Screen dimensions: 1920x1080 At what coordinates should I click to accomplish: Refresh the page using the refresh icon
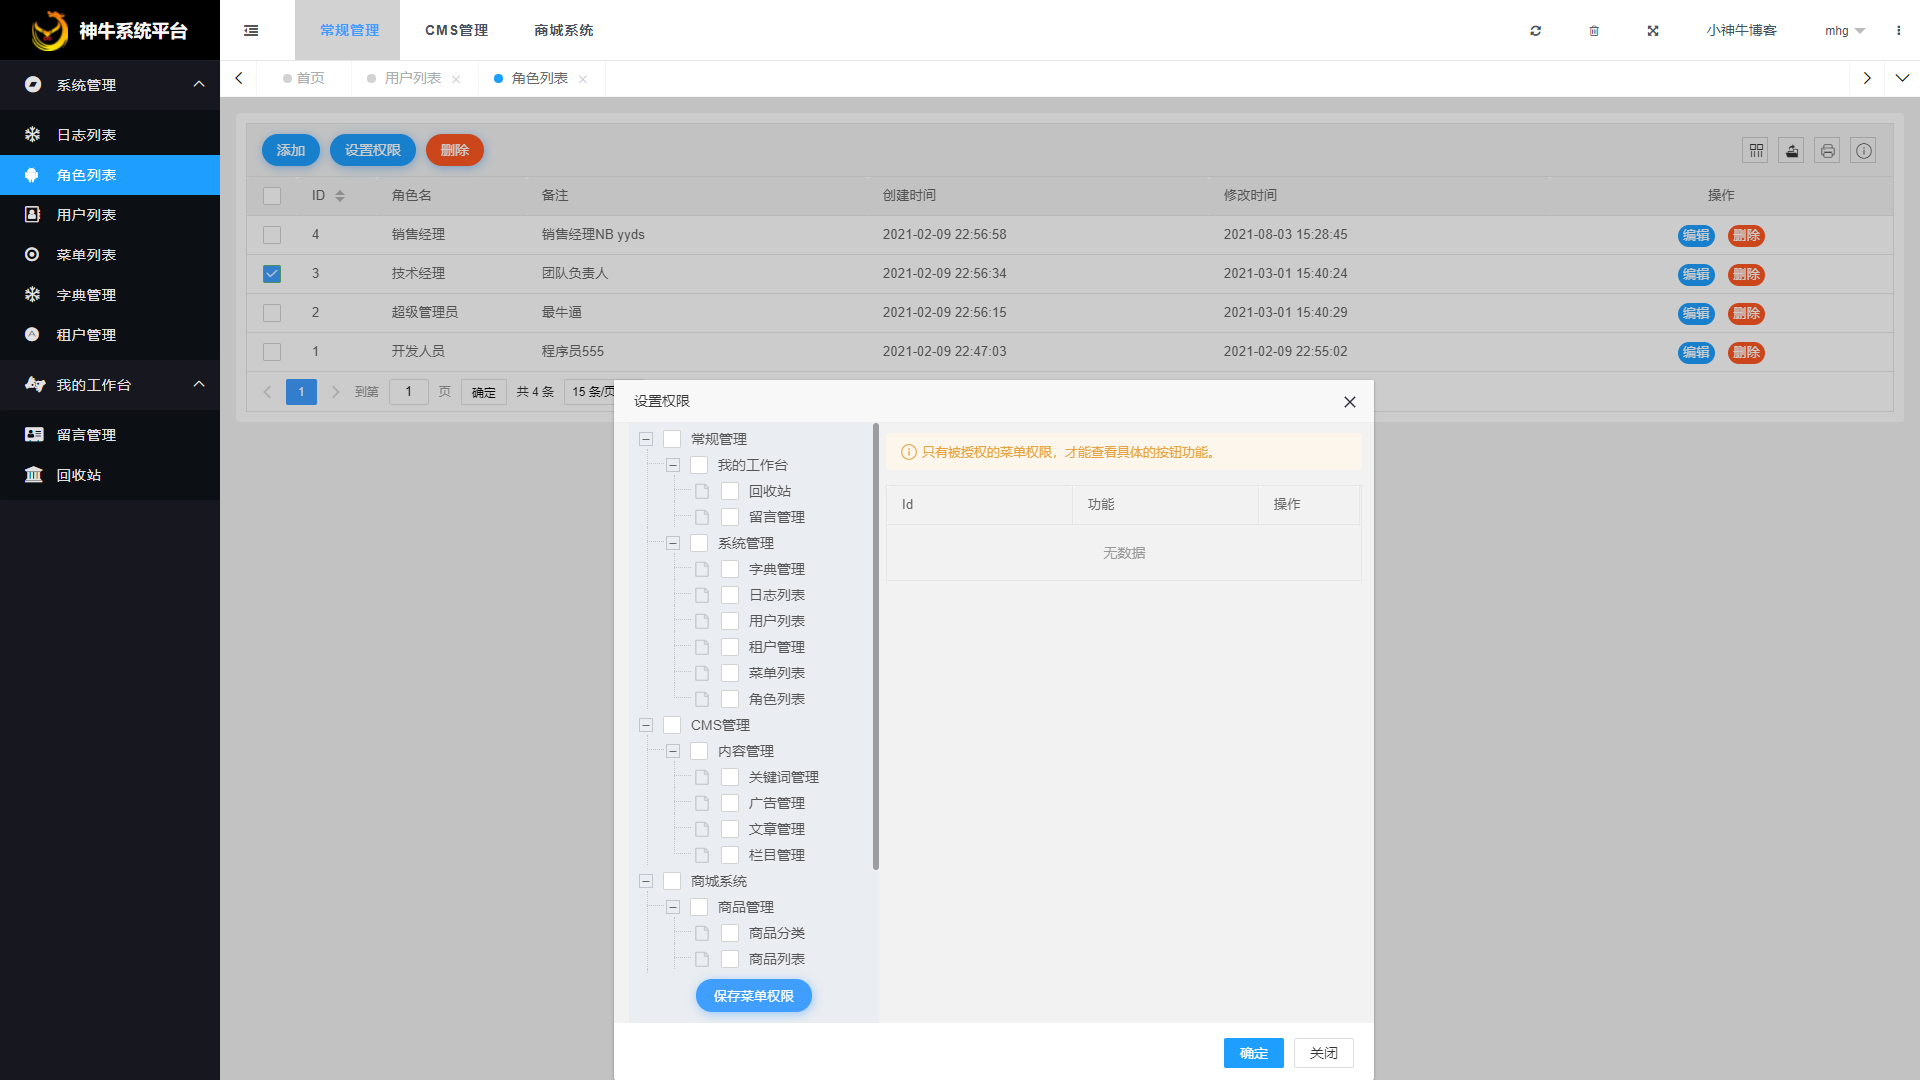1535,31
